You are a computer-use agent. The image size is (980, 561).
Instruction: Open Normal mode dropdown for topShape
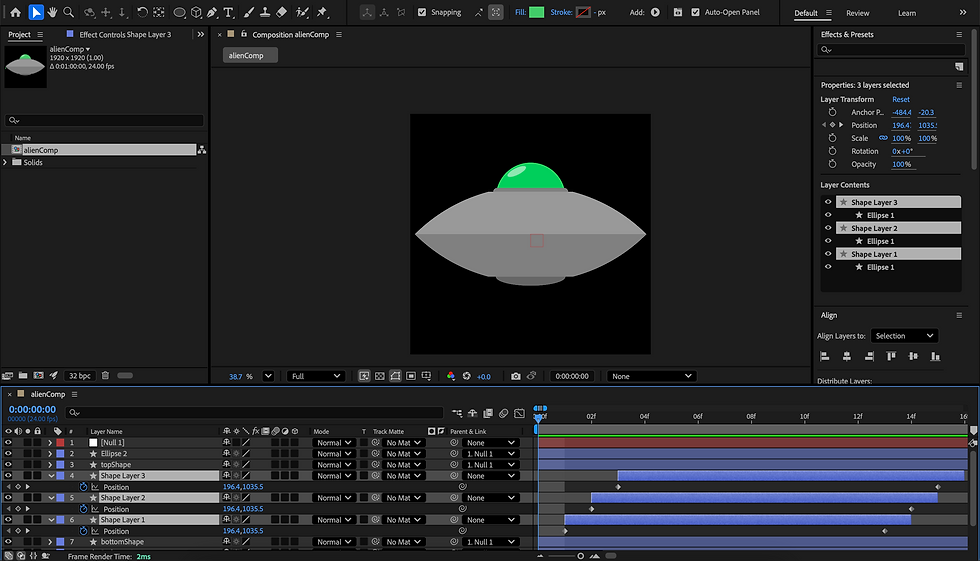[x=334, y=465]
